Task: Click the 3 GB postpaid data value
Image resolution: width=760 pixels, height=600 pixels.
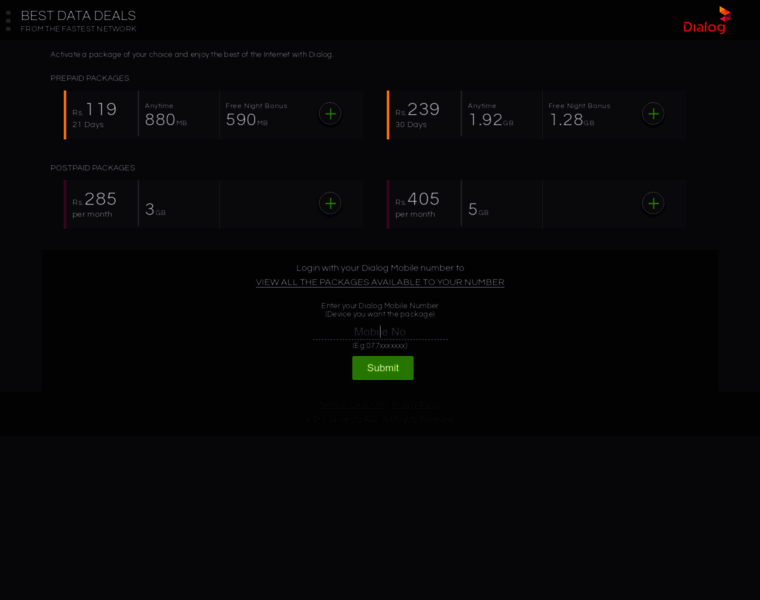Action: click(155, 209)
